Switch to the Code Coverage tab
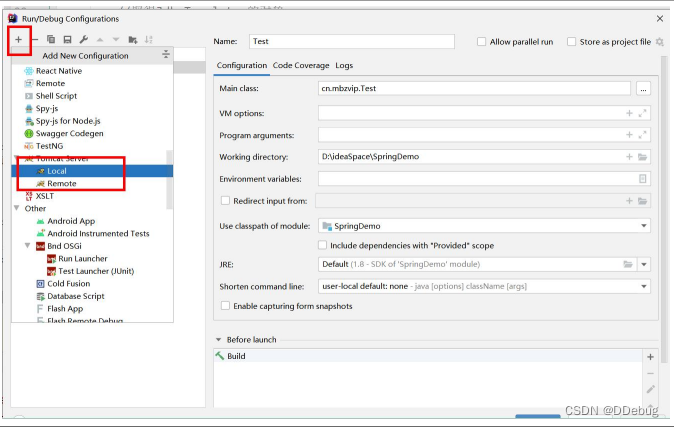 (x=301, y=65)
